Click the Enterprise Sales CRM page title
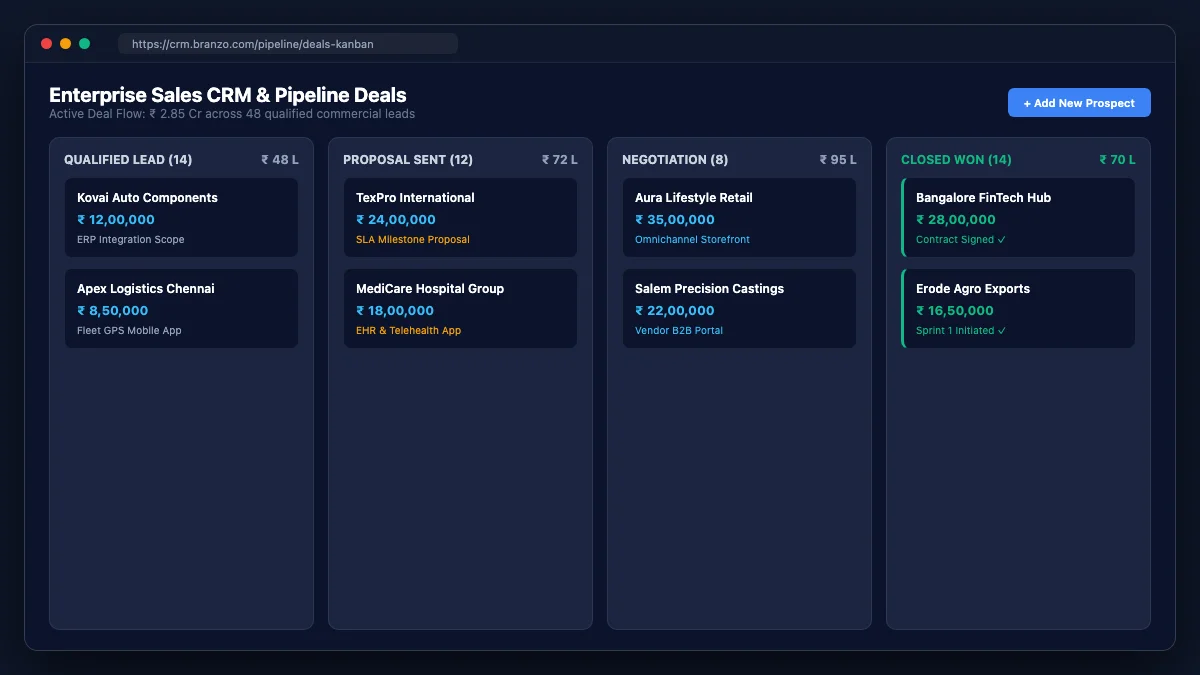The image size is (1200, 675). point(228,95)
